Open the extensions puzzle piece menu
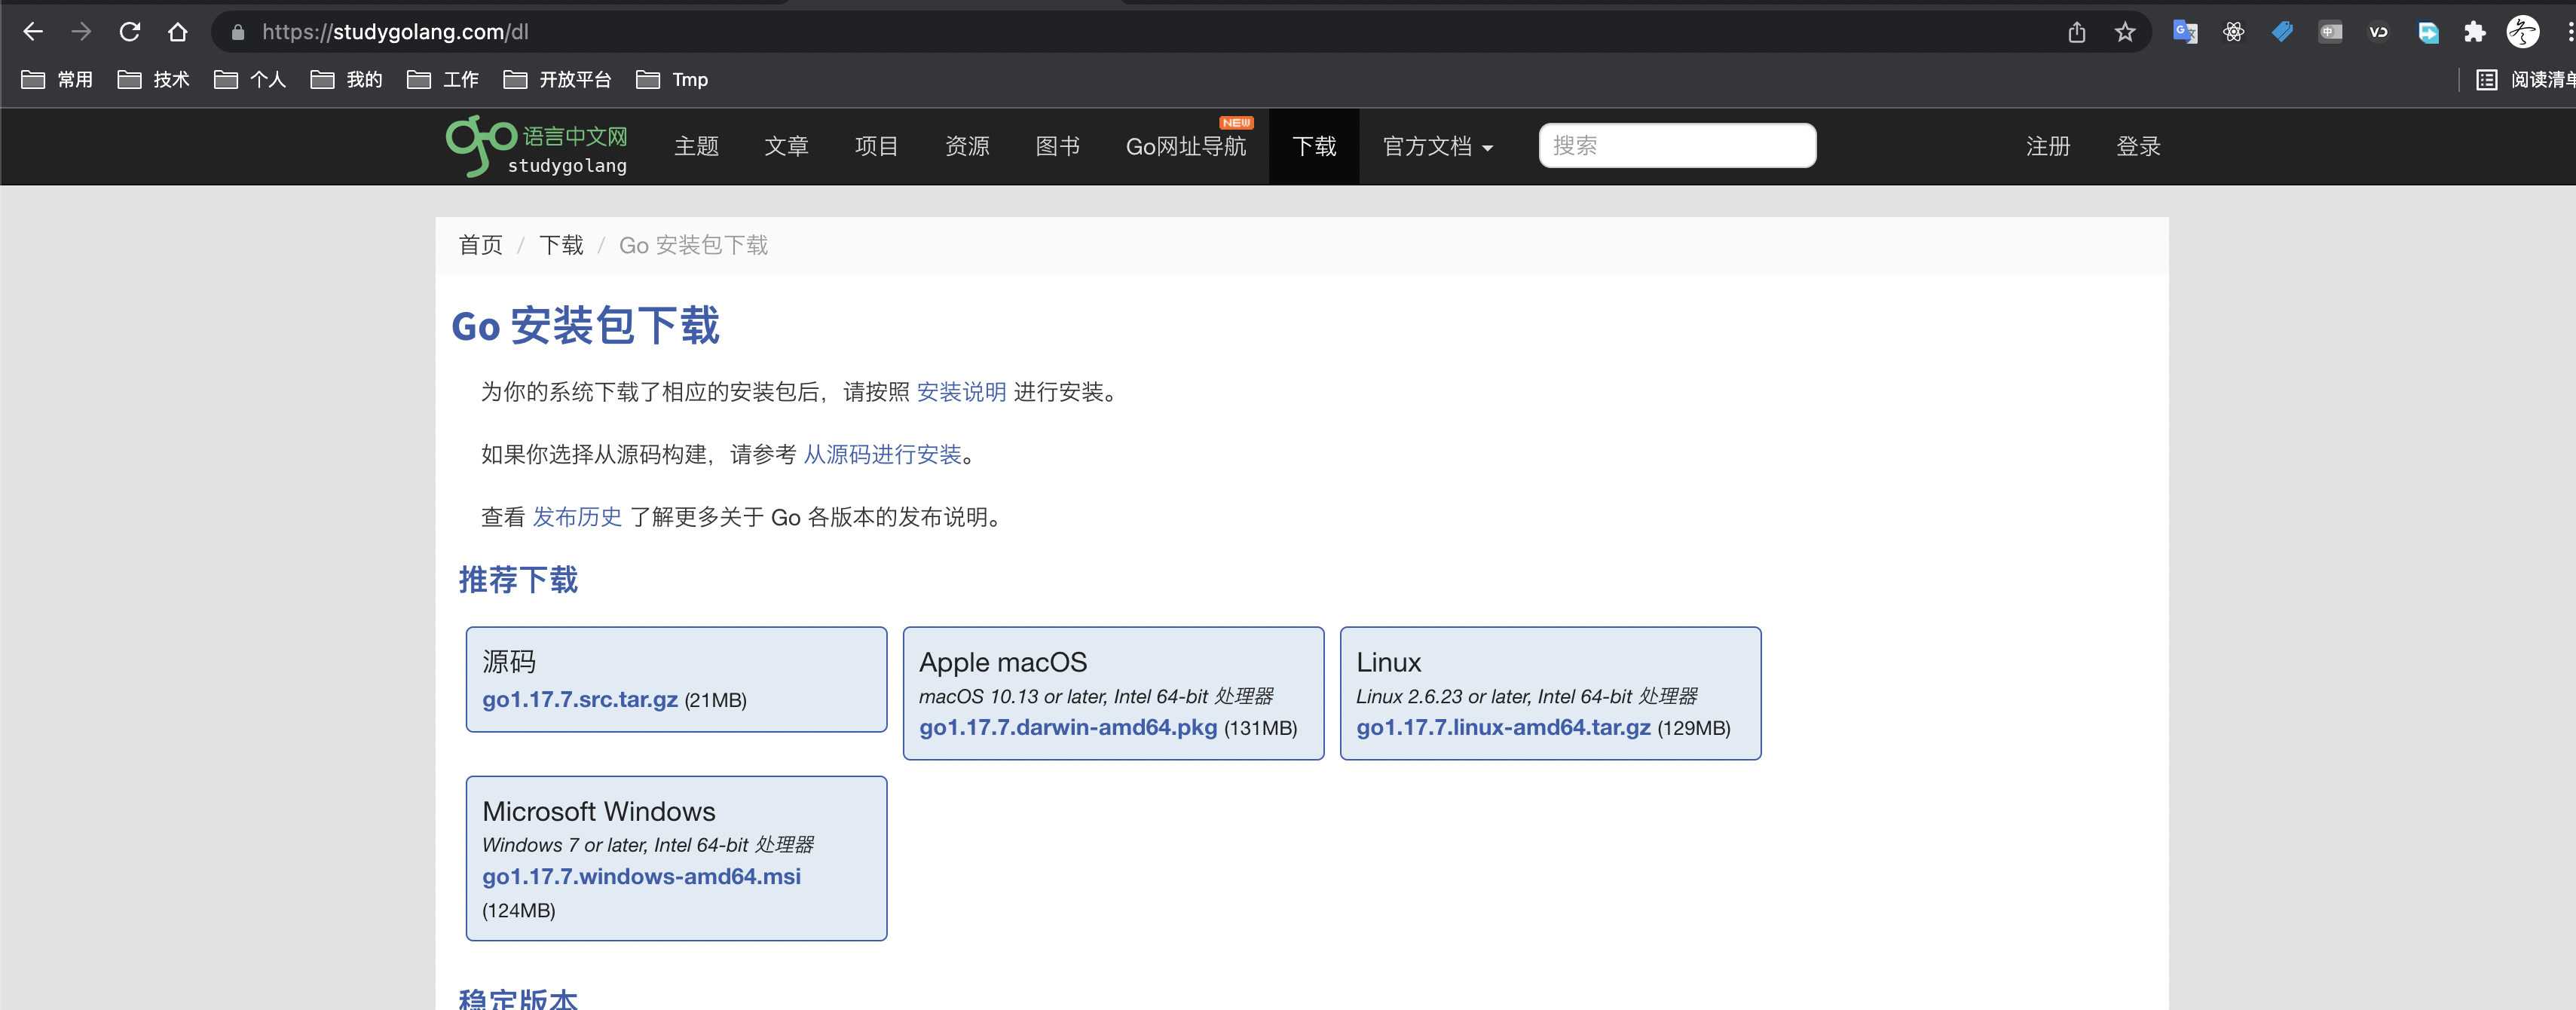 pos(2474,32)
